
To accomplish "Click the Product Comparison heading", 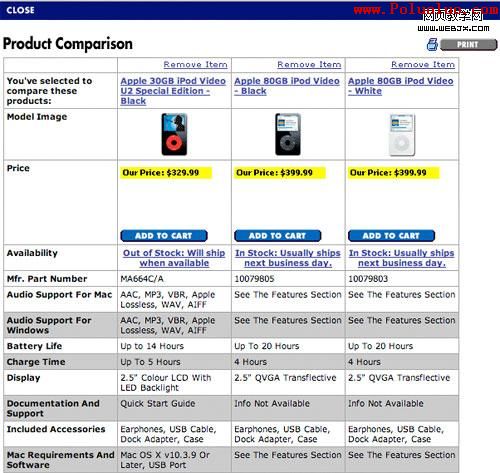I will tap(68, 44).
